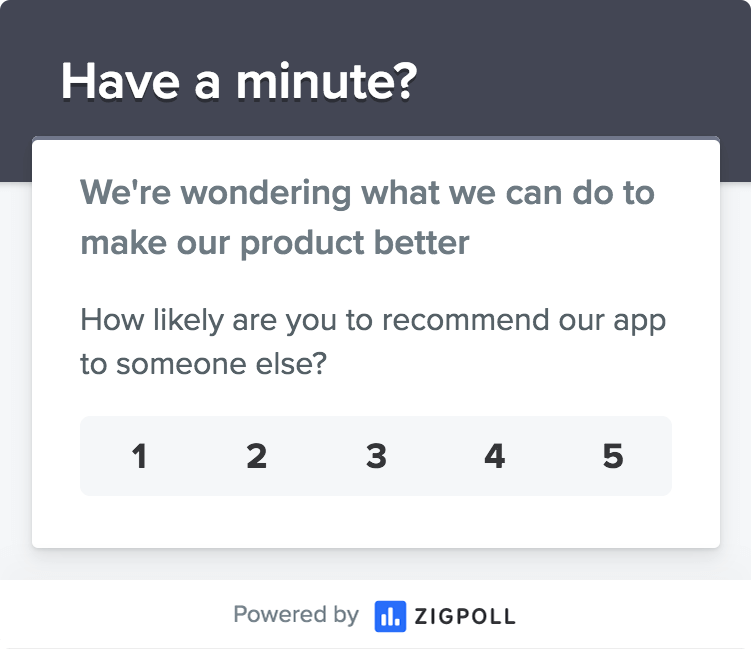The height and width of the screenshot is (649, 751).
Task: Click the blue Zigpoll bar-chart logo icon
Action: (390, 616)
